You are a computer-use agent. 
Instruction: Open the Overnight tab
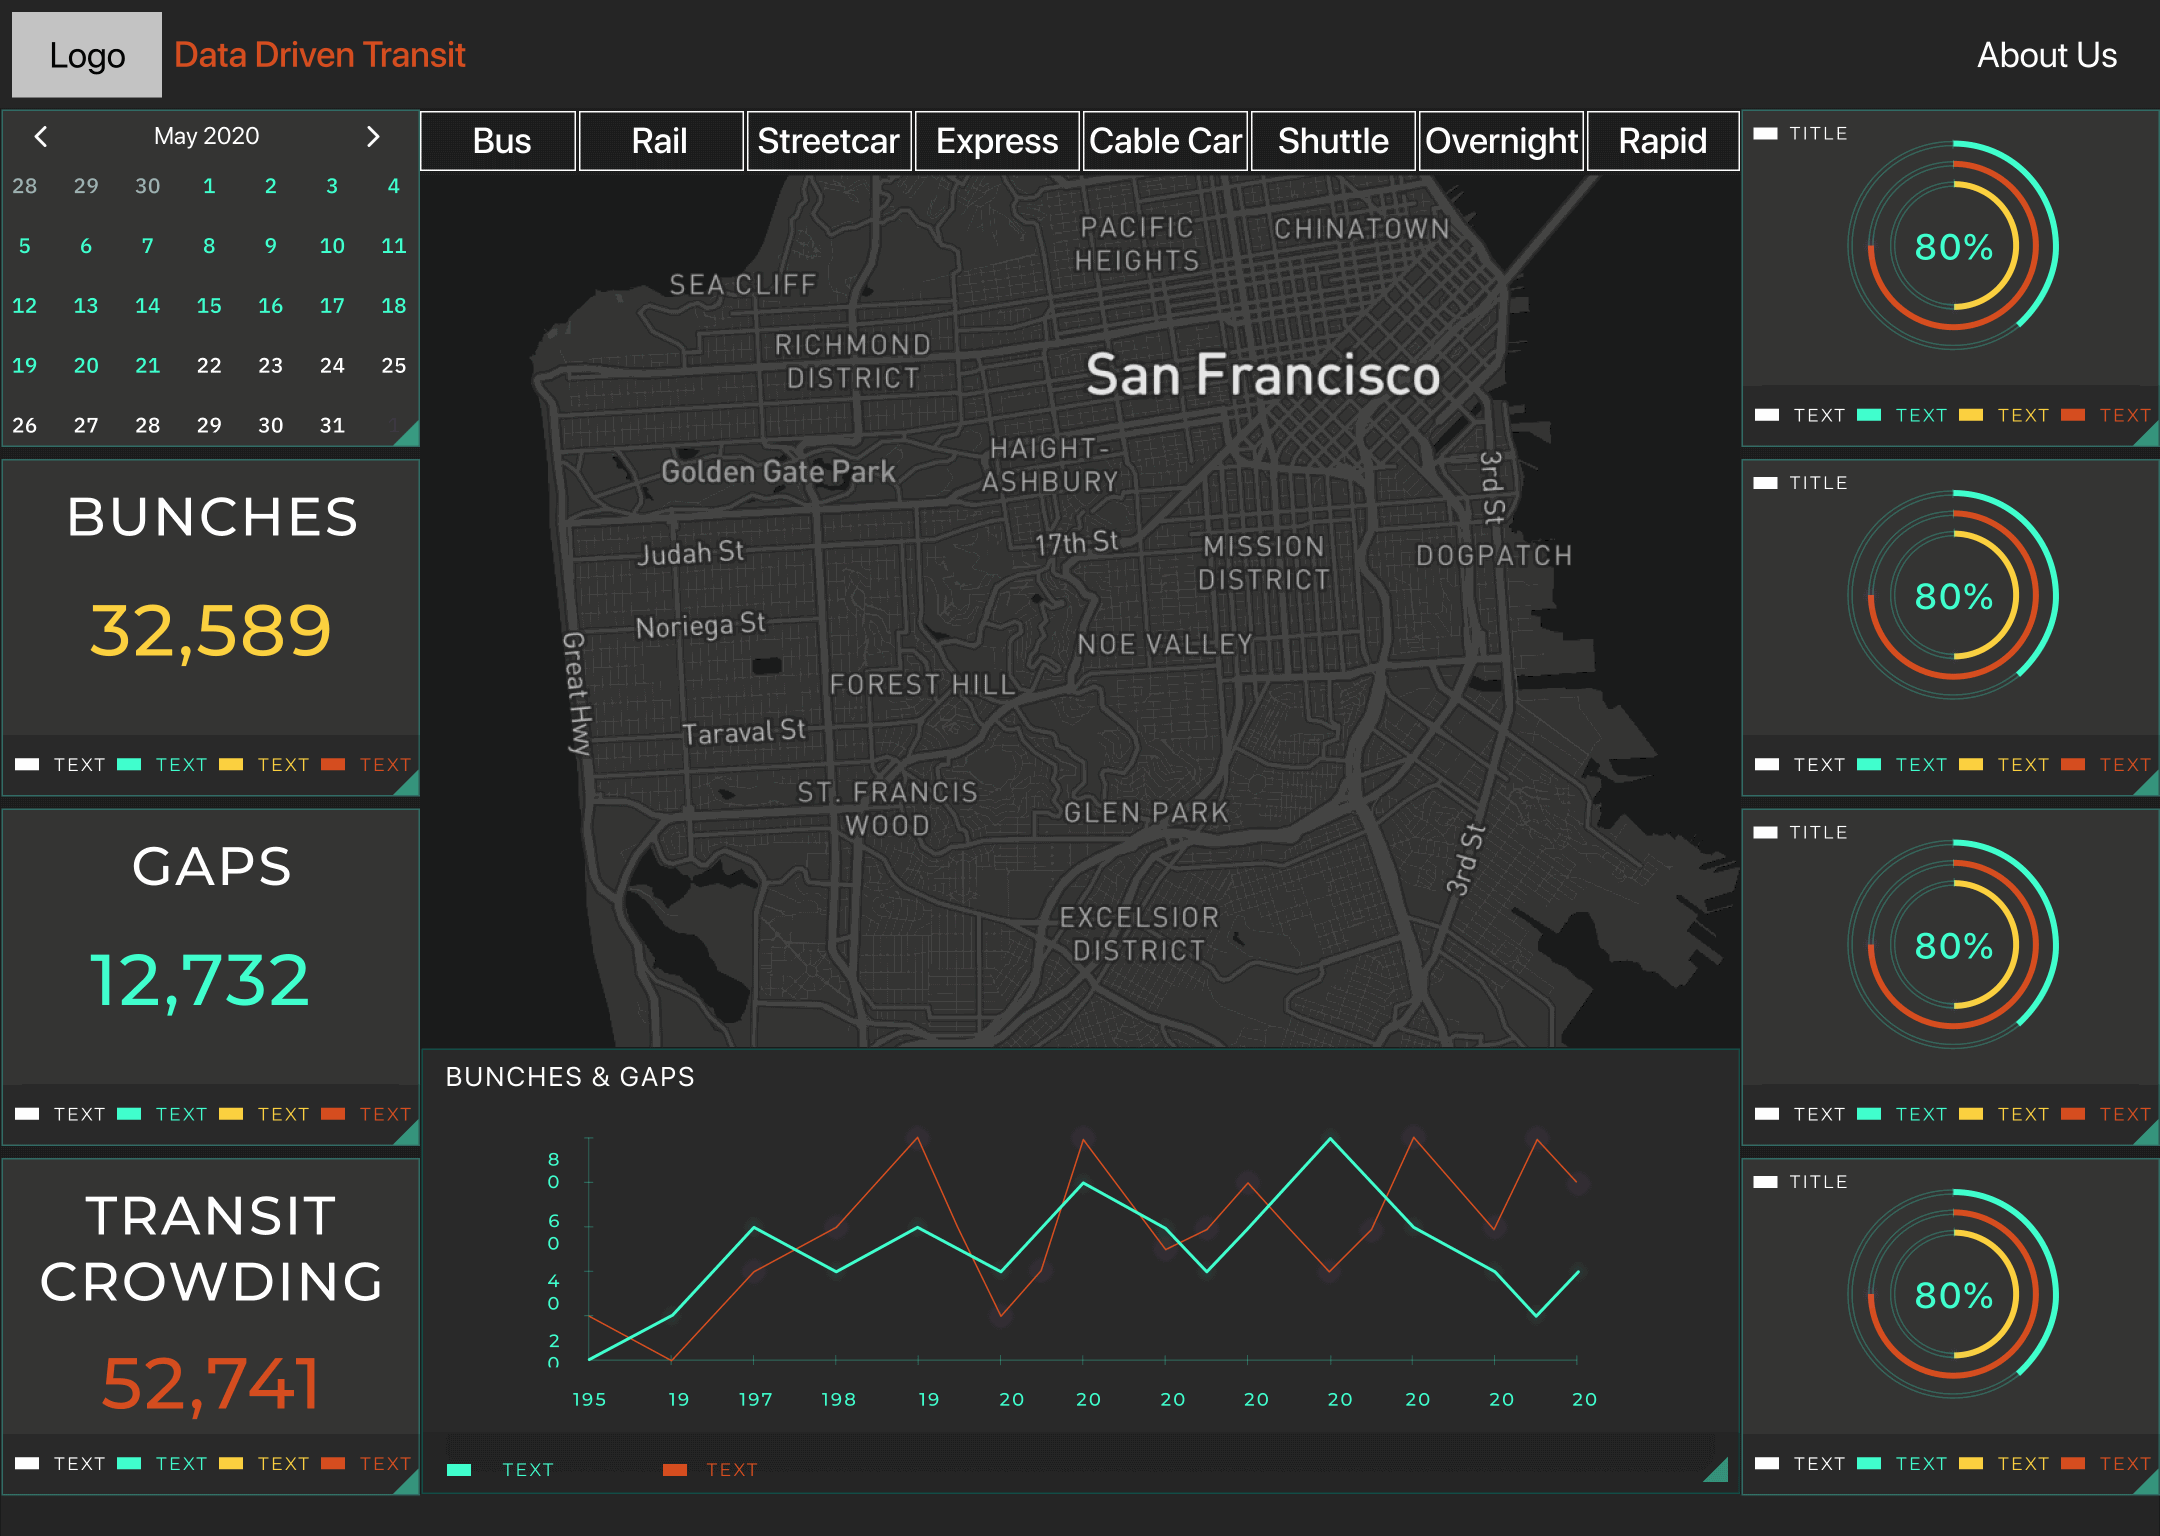pos(1500,141)
